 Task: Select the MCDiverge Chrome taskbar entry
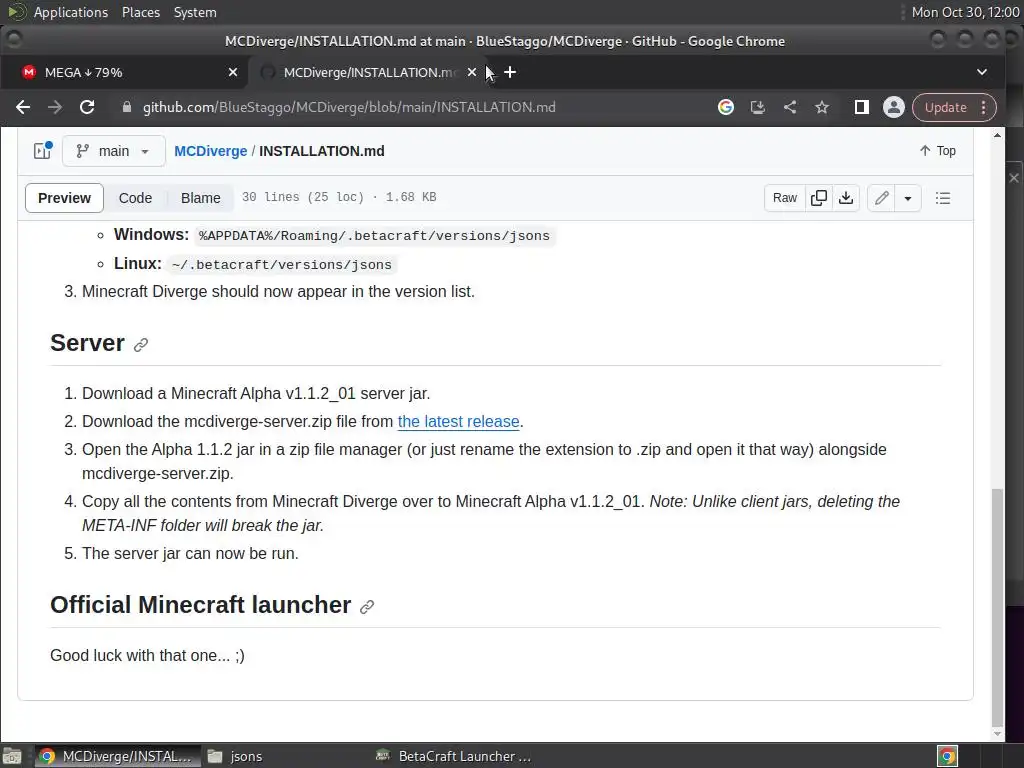coord(116,756)
